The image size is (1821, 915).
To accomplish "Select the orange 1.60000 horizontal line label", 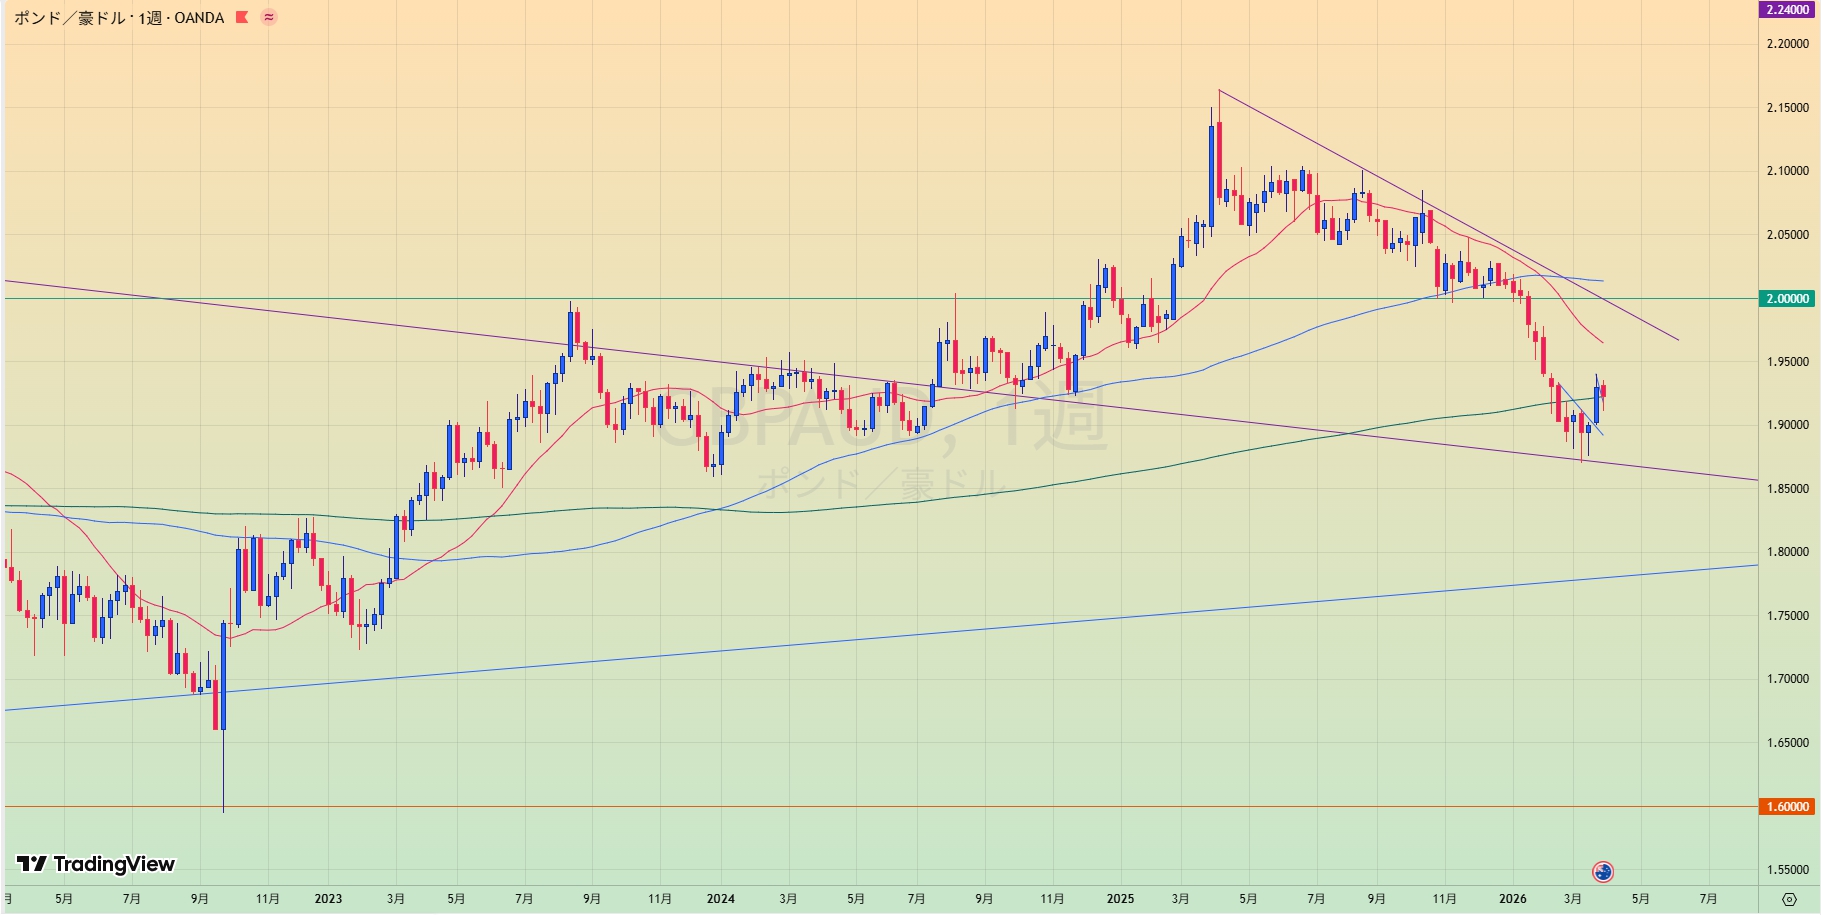I will tap(1787, 807).
